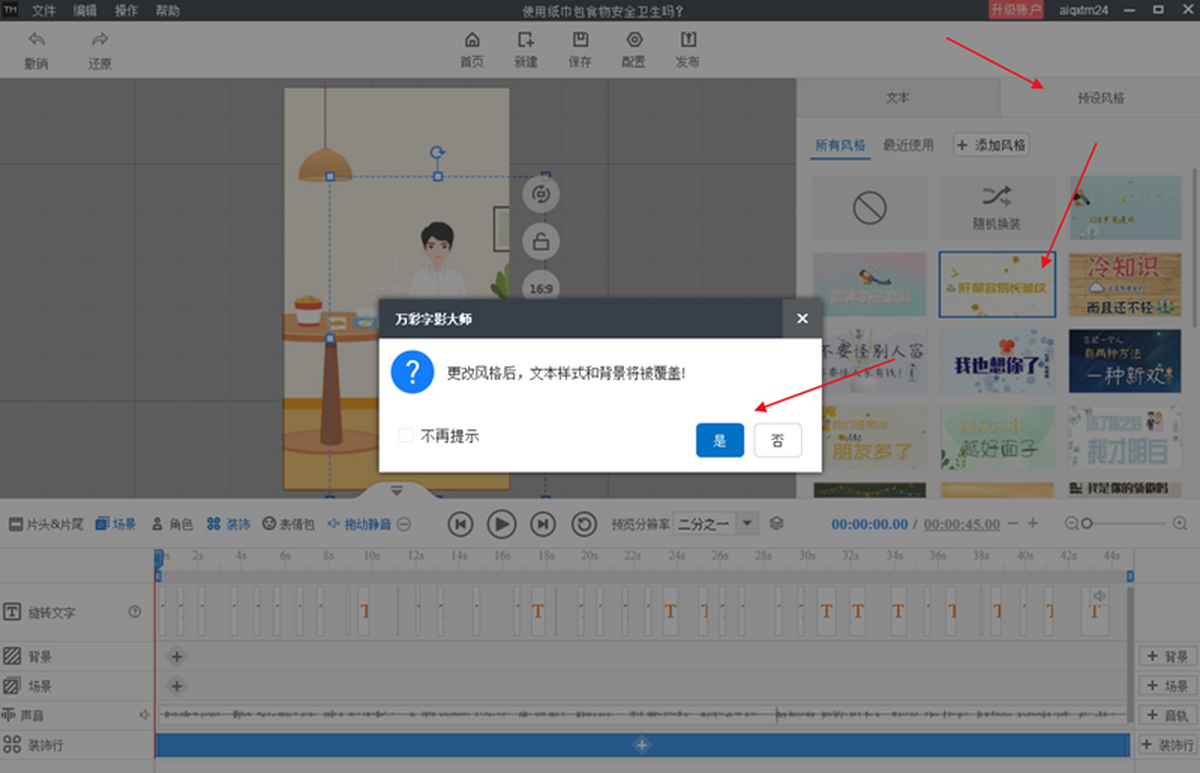The width and height of the screenshot is (1200, 773).
Task: Click the + 背景 add button
Action: [x=1167, y=657]
